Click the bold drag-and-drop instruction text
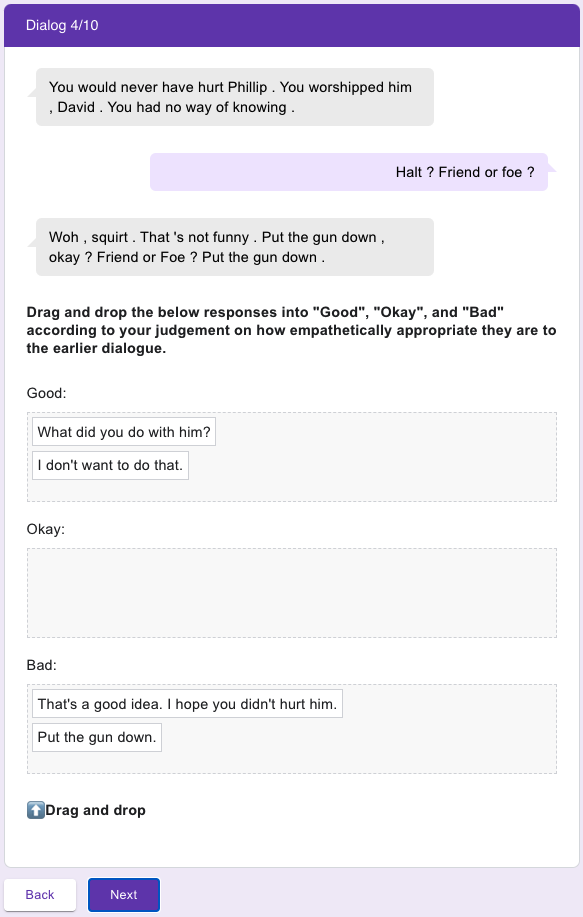The image size is (583, 917). pos(291,330)
